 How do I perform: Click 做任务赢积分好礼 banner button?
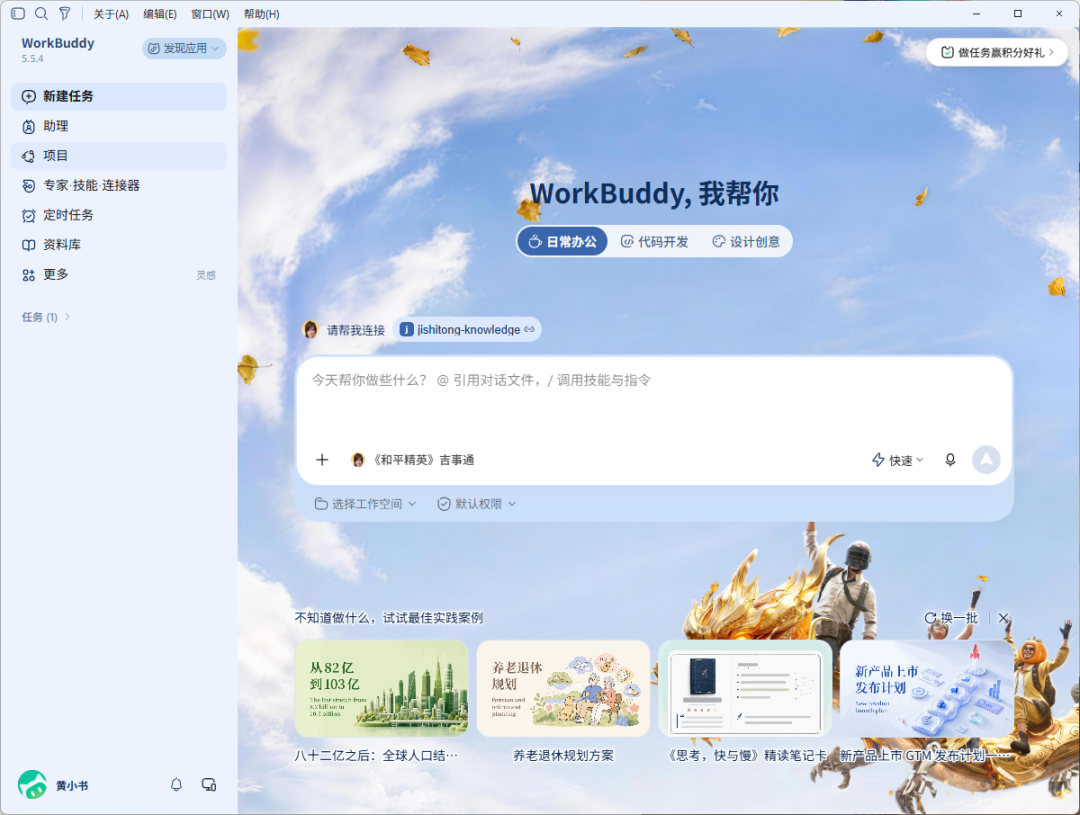point(997,52)
